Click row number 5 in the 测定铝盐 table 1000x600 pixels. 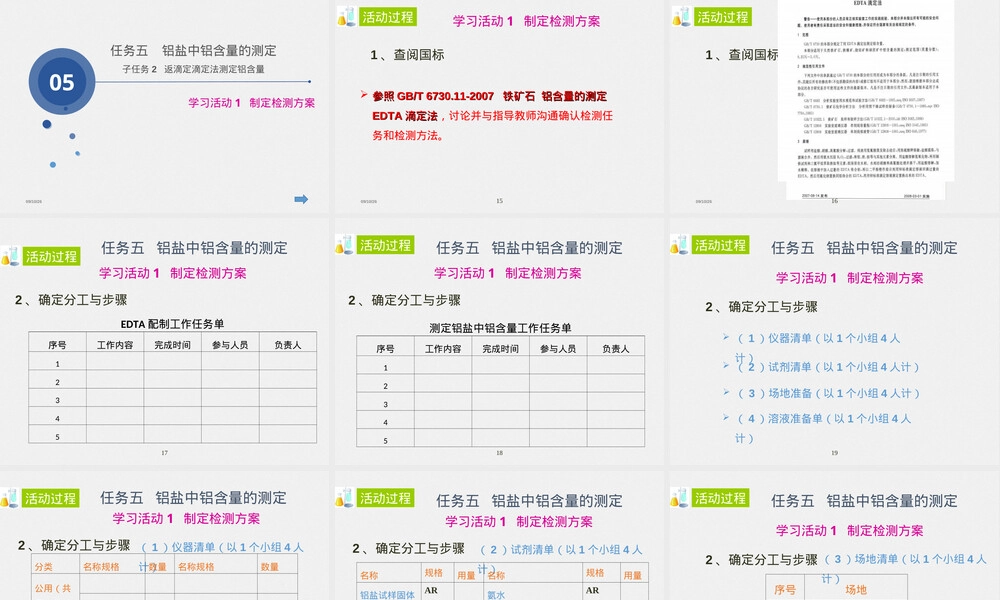(385, 441)
